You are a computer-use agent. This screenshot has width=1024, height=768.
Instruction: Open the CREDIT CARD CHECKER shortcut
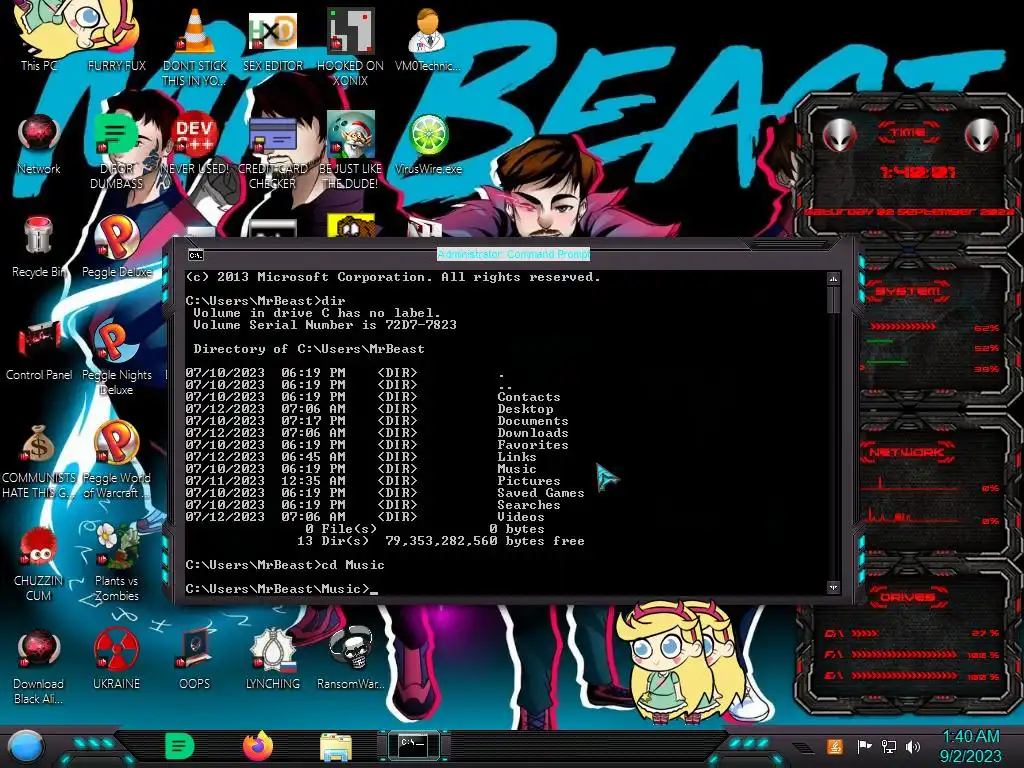(x=272, y=152)
